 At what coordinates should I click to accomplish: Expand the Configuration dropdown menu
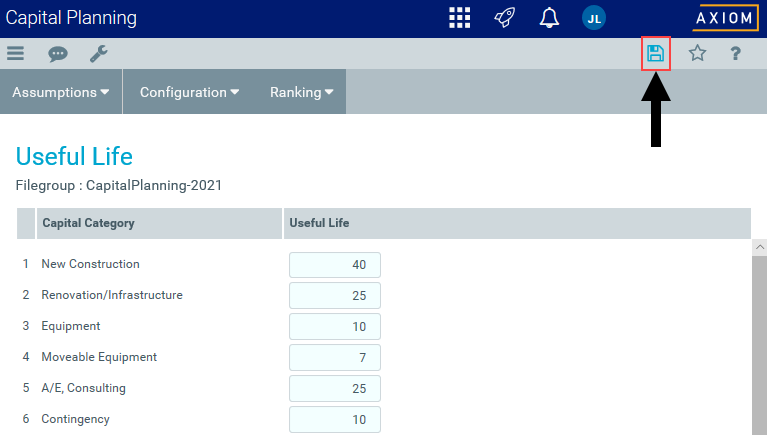pyautogui.click(x=189, y=92)
